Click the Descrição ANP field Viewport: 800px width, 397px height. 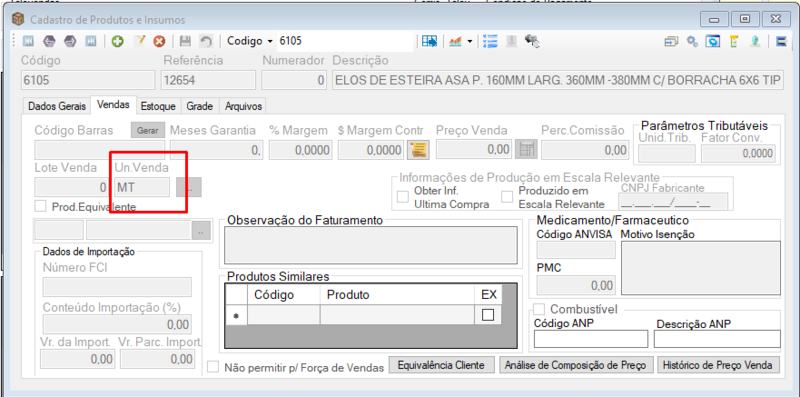click(x=717, y=339)
